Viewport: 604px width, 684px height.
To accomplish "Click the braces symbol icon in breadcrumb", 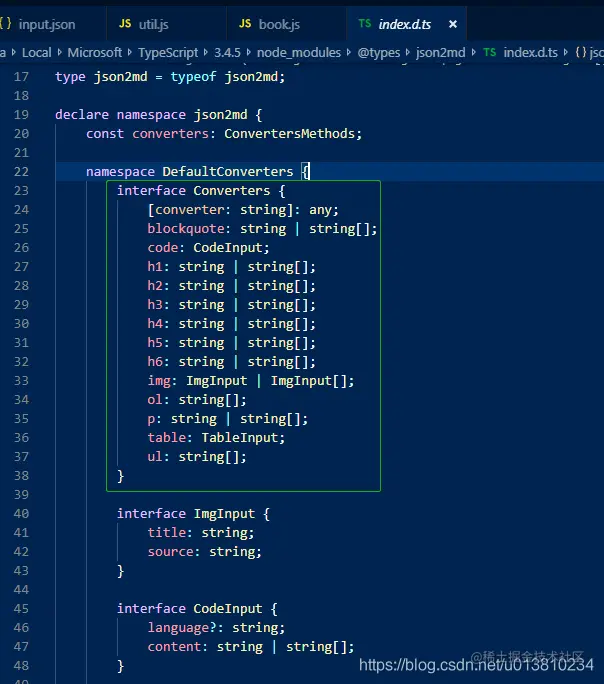I will pyautogui.click(x=581, y=53).
